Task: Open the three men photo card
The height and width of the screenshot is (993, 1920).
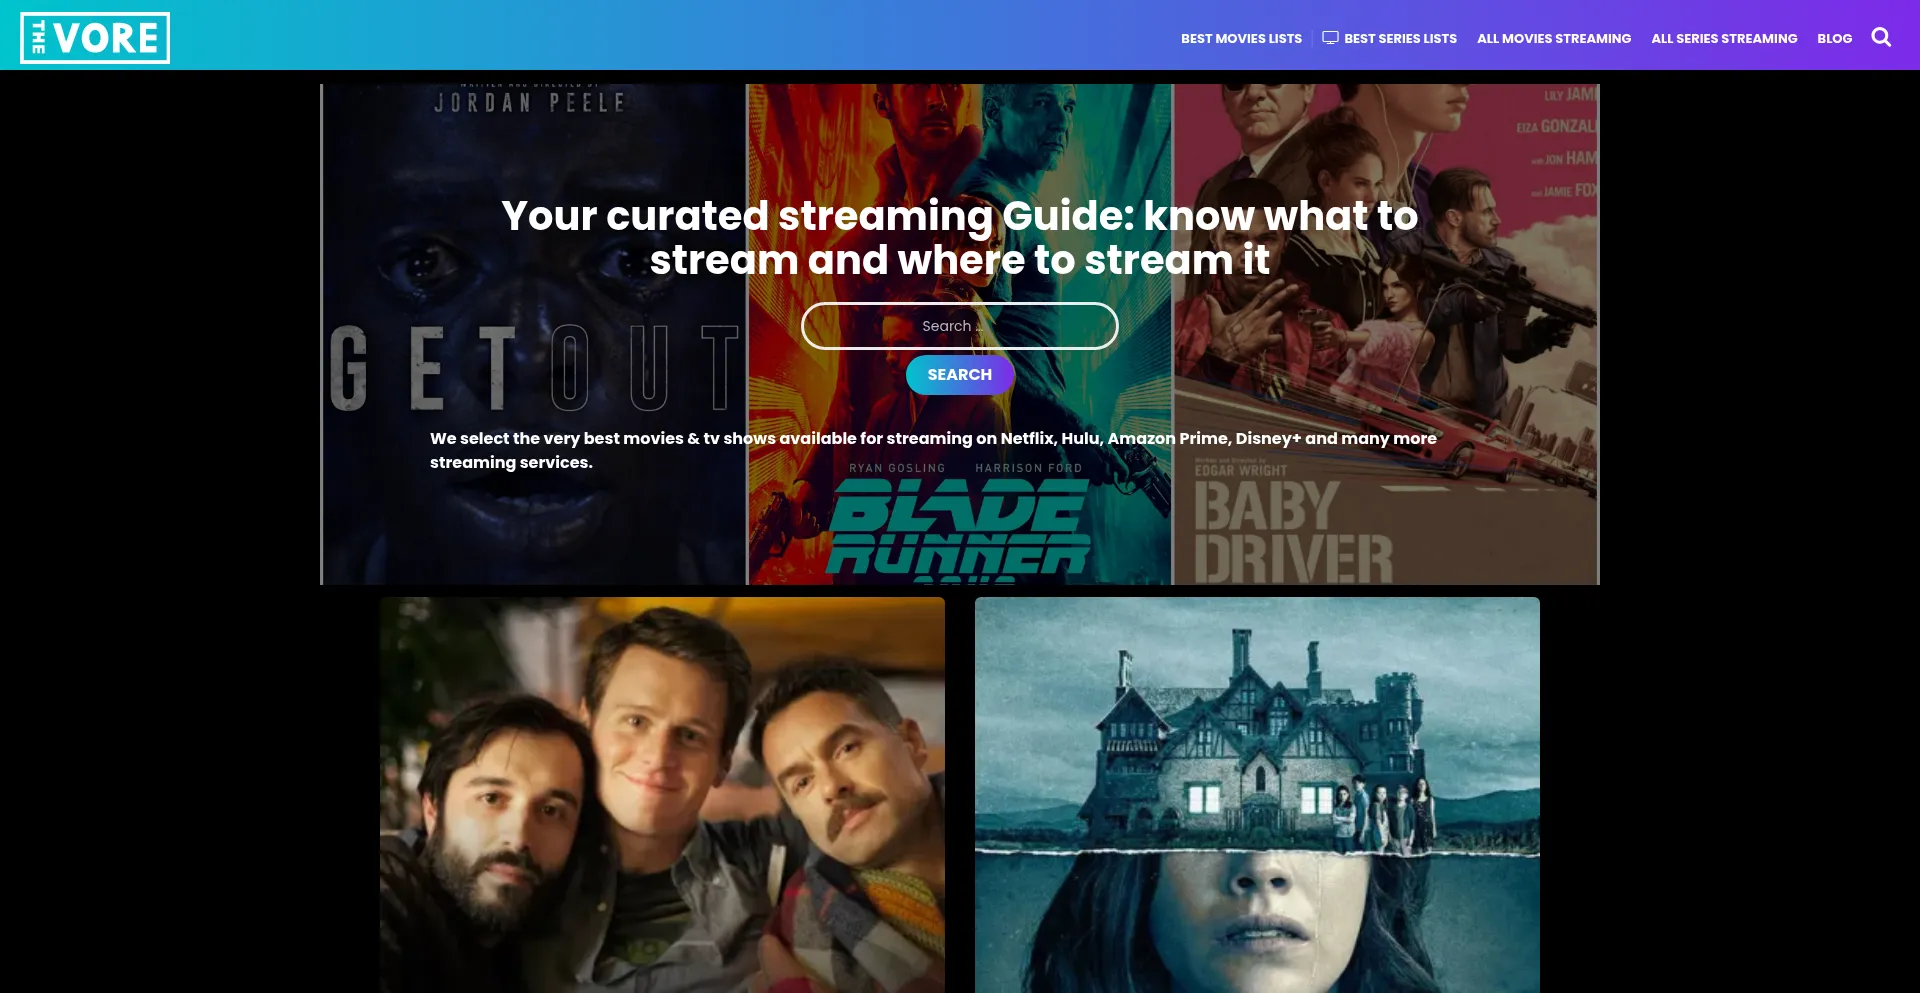Action: [x=662, y=795]
